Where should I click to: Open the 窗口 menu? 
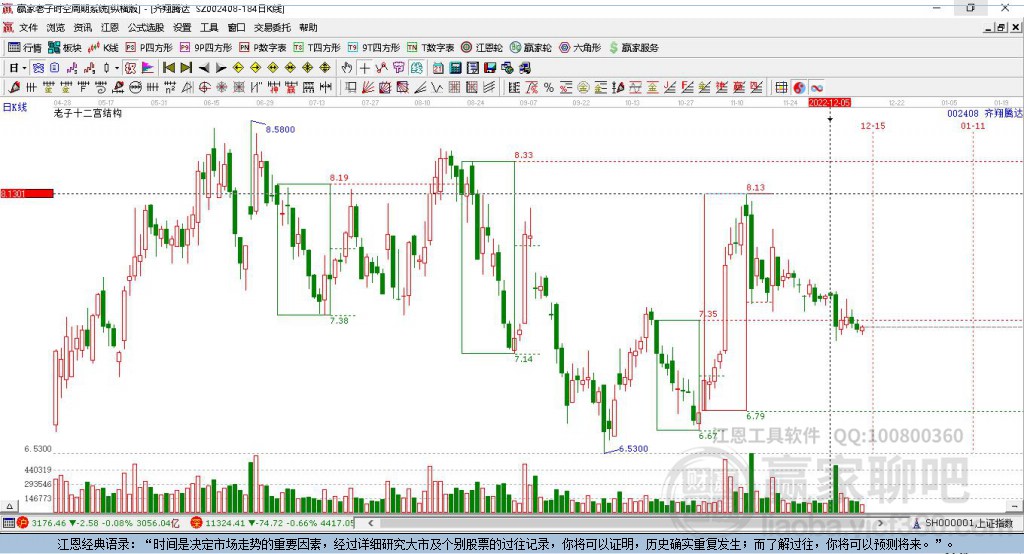[236, 27]
